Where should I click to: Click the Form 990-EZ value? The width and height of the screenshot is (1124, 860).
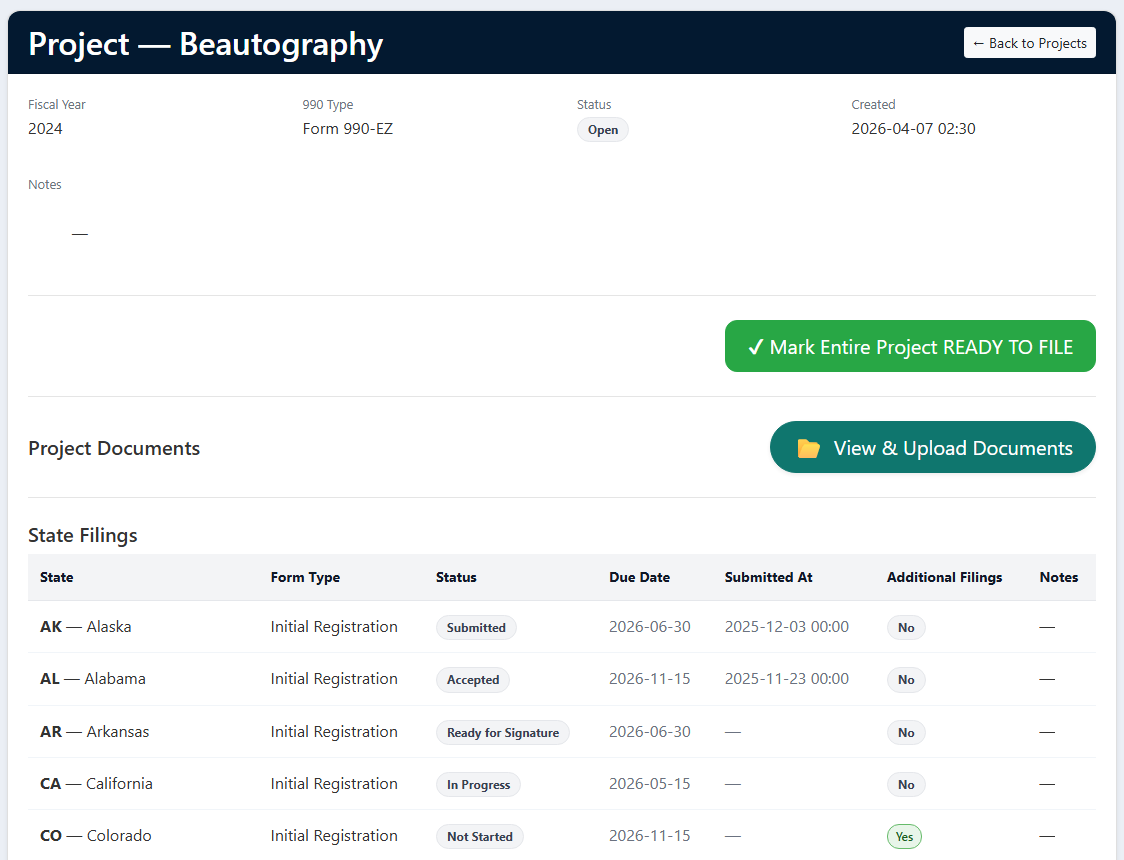[348, 129]
